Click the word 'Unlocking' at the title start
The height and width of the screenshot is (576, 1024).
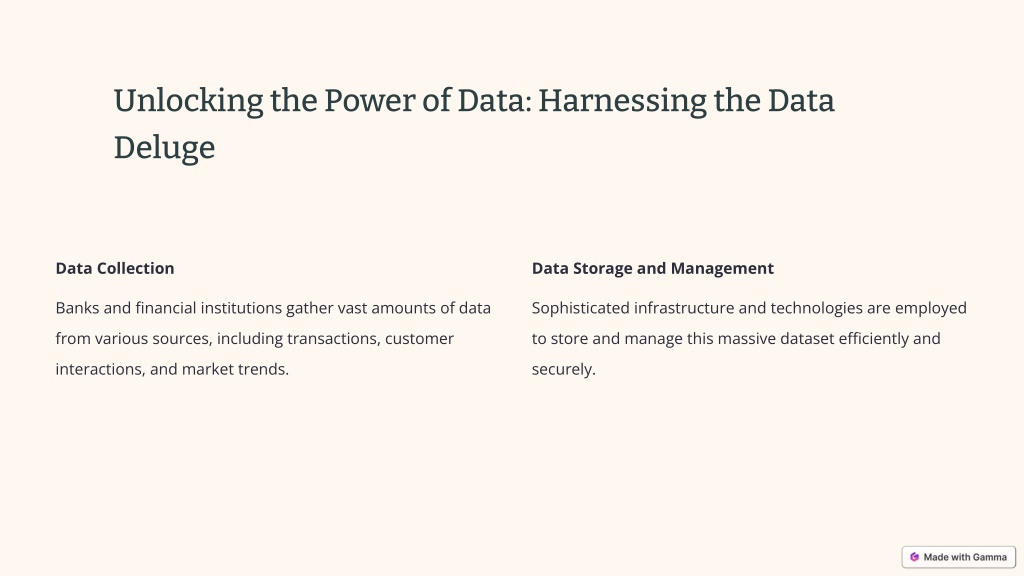tap(188, 101)
